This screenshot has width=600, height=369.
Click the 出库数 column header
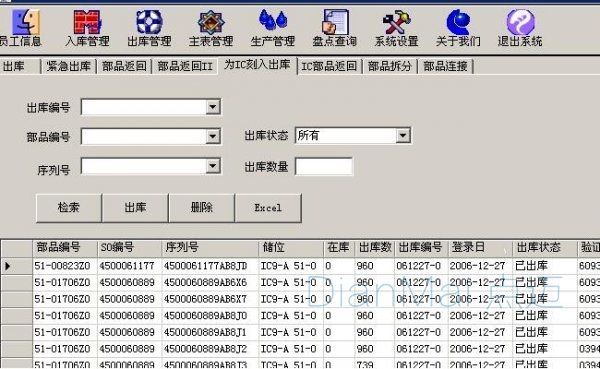(375, 248)
